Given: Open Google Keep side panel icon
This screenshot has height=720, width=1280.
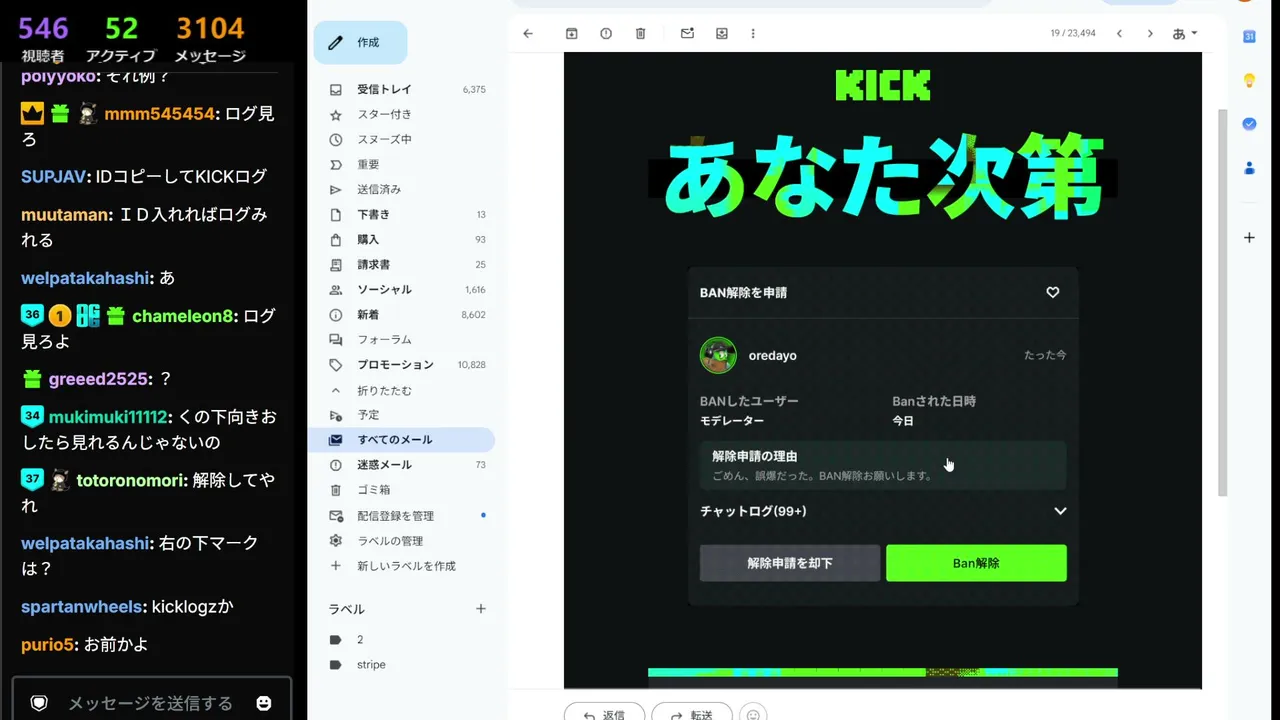Looking at the screenshot, I should 1249,80.
